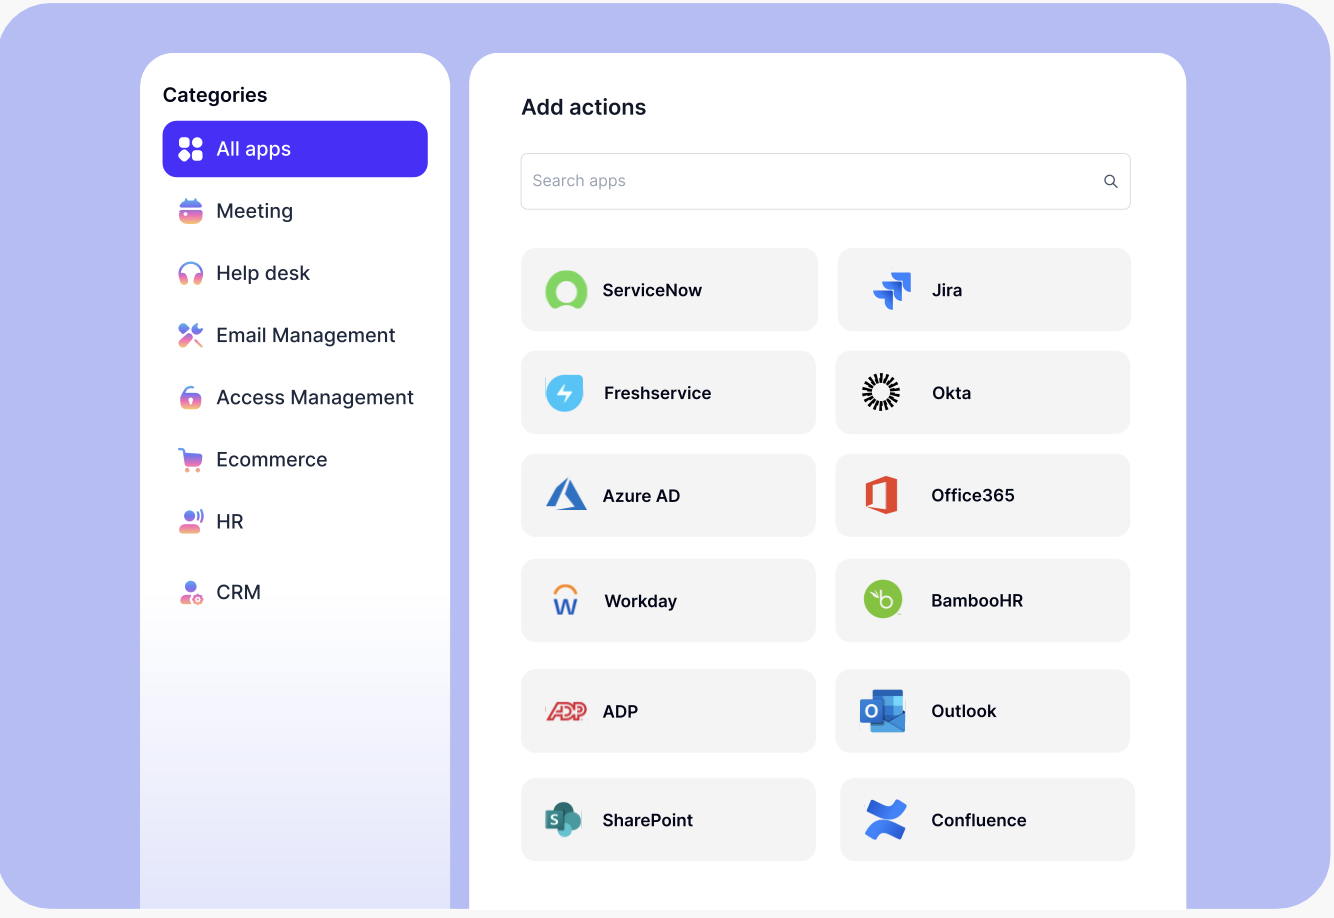Click the BambooHR green logo
The height and width of the screenshot is (918, 1334).
click(x=883, y=599)
